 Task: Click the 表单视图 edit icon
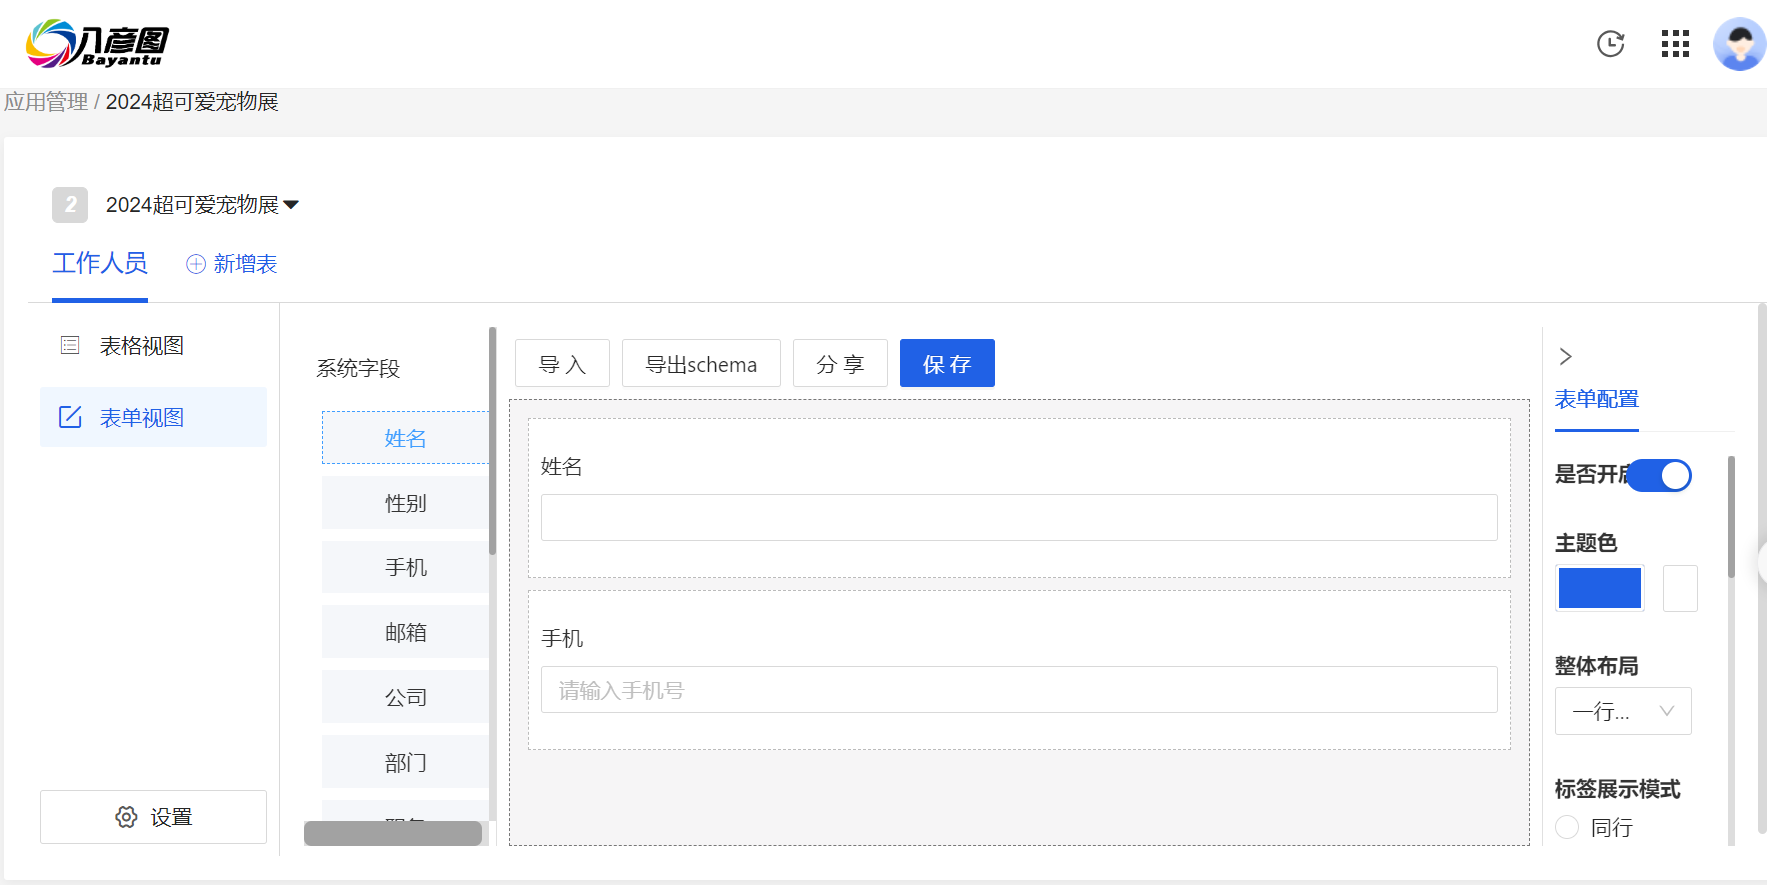pyautogui.click(x=70, y=417)
